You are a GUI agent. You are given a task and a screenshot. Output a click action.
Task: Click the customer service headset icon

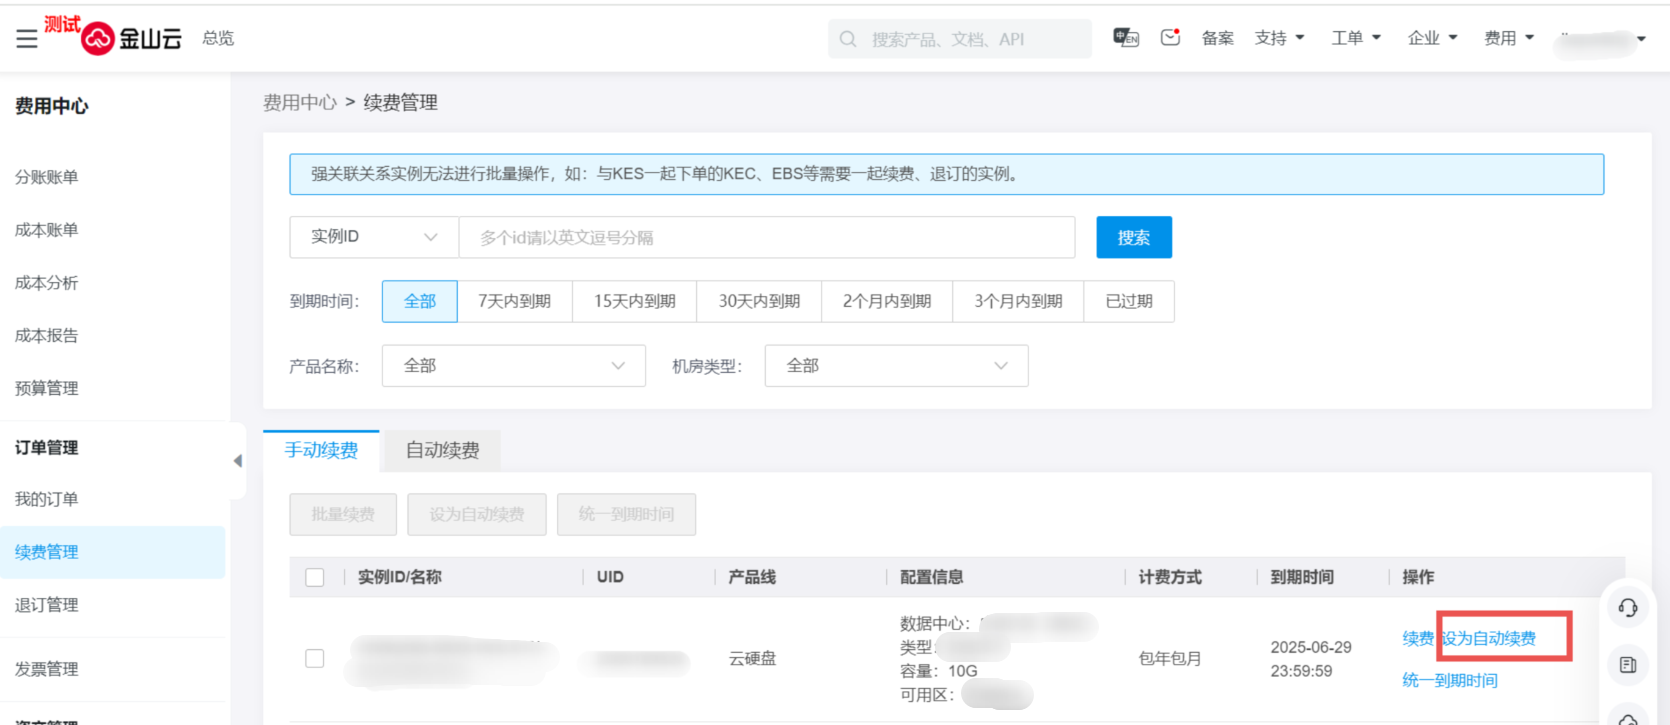(x=1628, y=607)
